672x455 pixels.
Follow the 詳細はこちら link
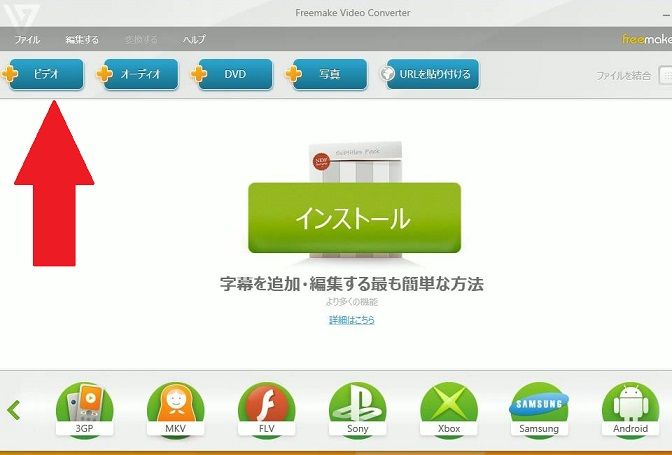[x=352, y=320]
